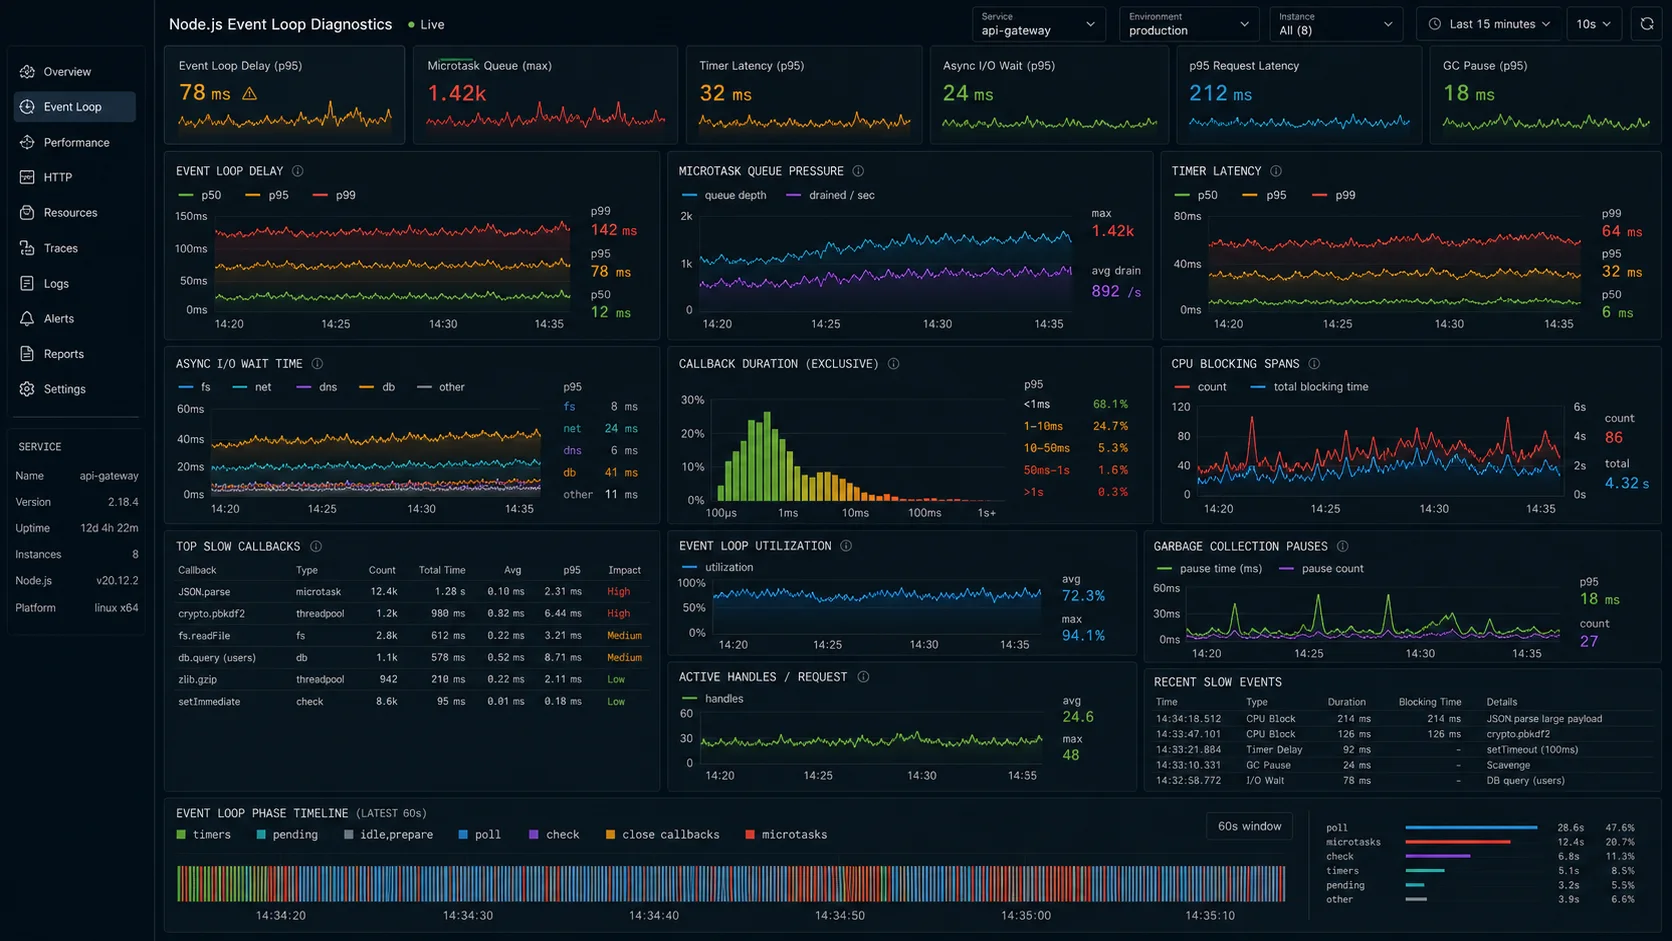Open the Performance sidebar icon
1672x941 pixels.
point(27,143)
